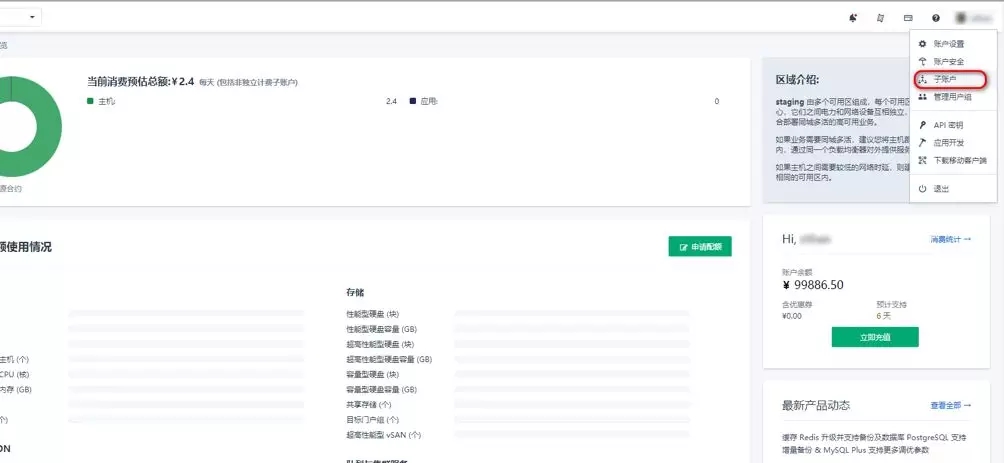Click the map icon in top bar
The width and height of the screenshot is (1004, 463).
[880, 18]
